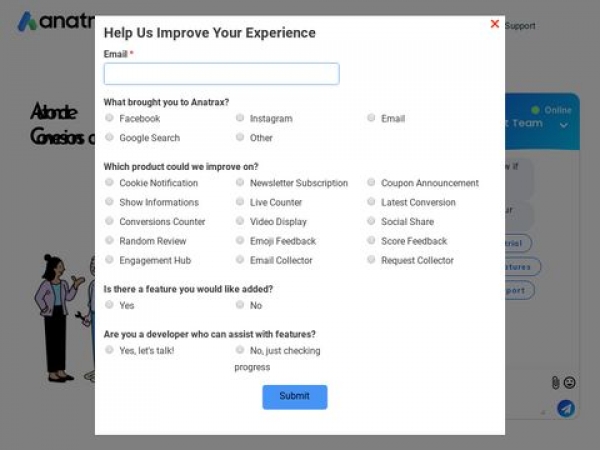The height and width of the screenshot is (450, 600).
Task: Select Video Display product
Action: point(240,221)
